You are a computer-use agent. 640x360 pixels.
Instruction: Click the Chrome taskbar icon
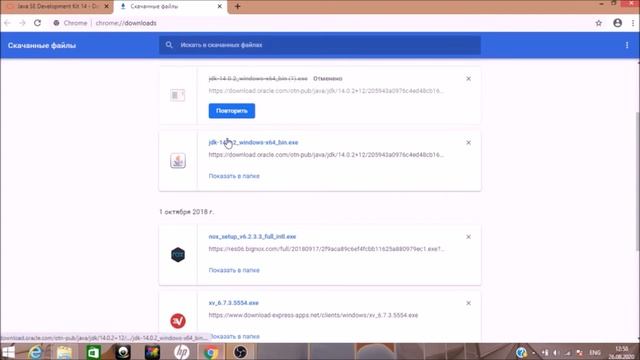(211, 352)
